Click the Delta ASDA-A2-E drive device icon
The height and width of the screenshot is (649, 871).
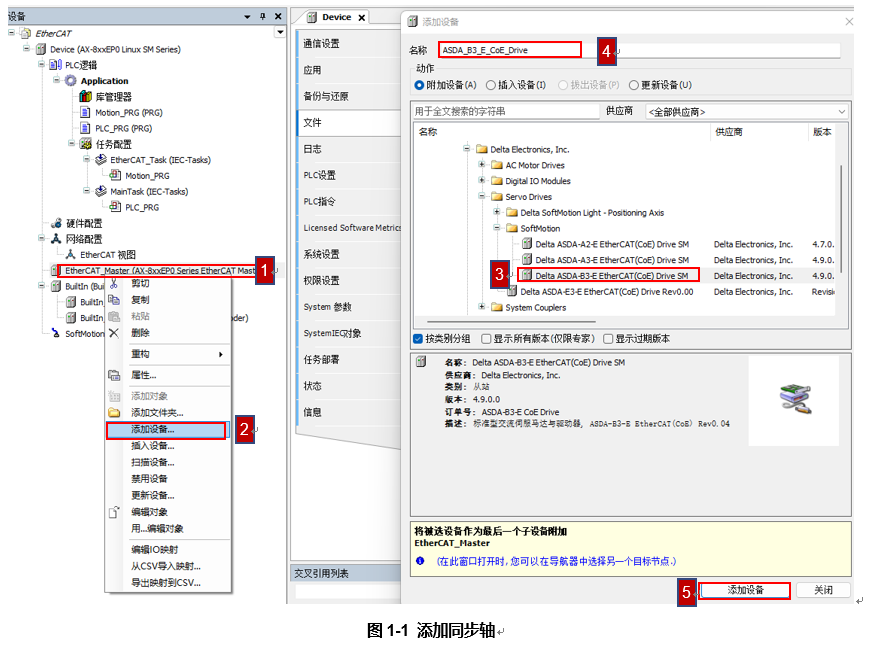(x=527, y=243)
